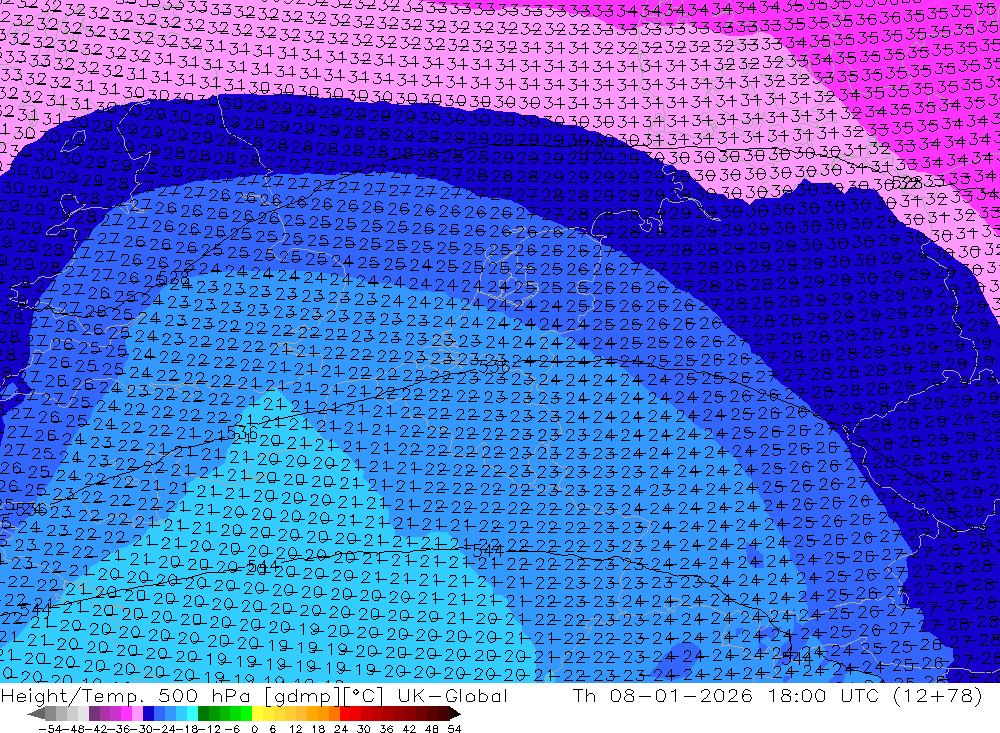This screenshot has width=1000, height=733.
Task: Click the 'Th' weekday abbreviation
Action: tap(584, 696)
